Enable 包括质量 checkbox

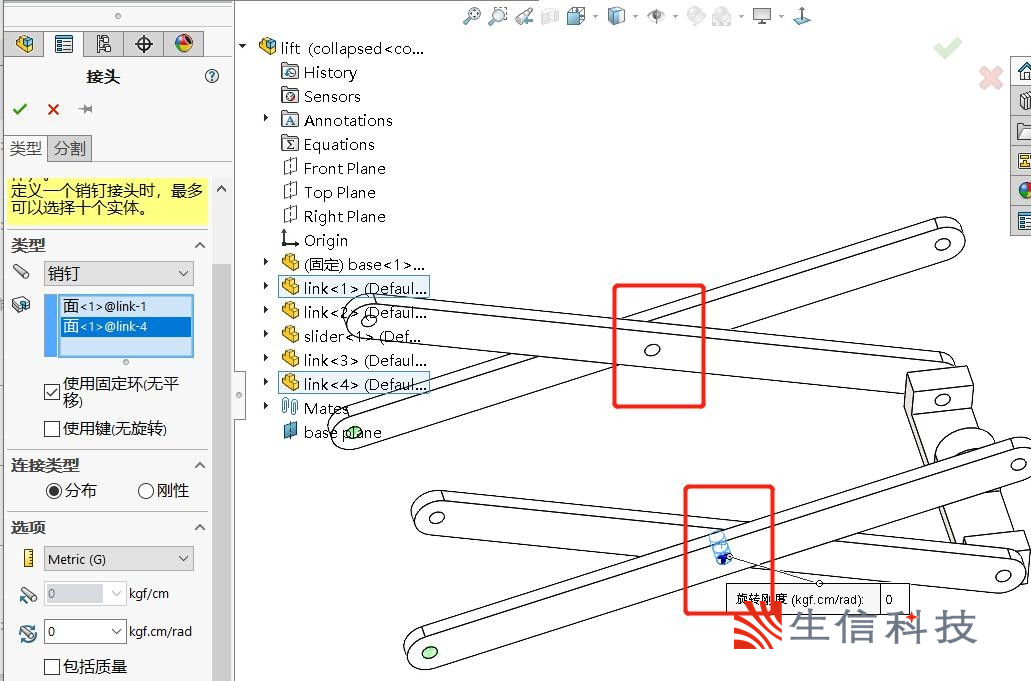pyautogui.click(x=52, y=667)
